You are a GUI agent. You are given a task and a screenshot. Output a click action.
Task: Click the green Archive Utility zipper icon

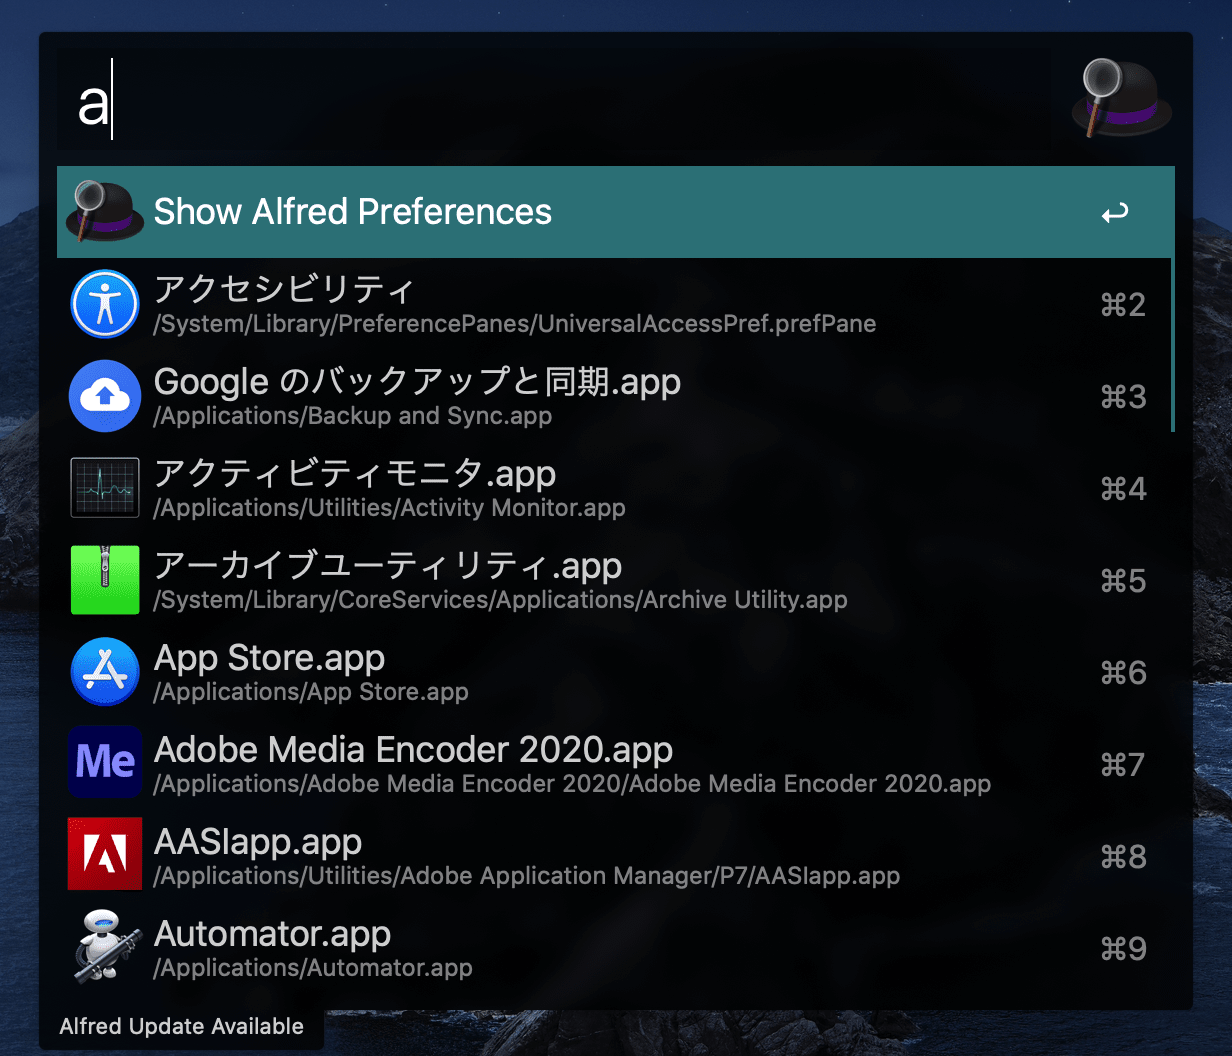pyautogui.click(x=105, y=580)
